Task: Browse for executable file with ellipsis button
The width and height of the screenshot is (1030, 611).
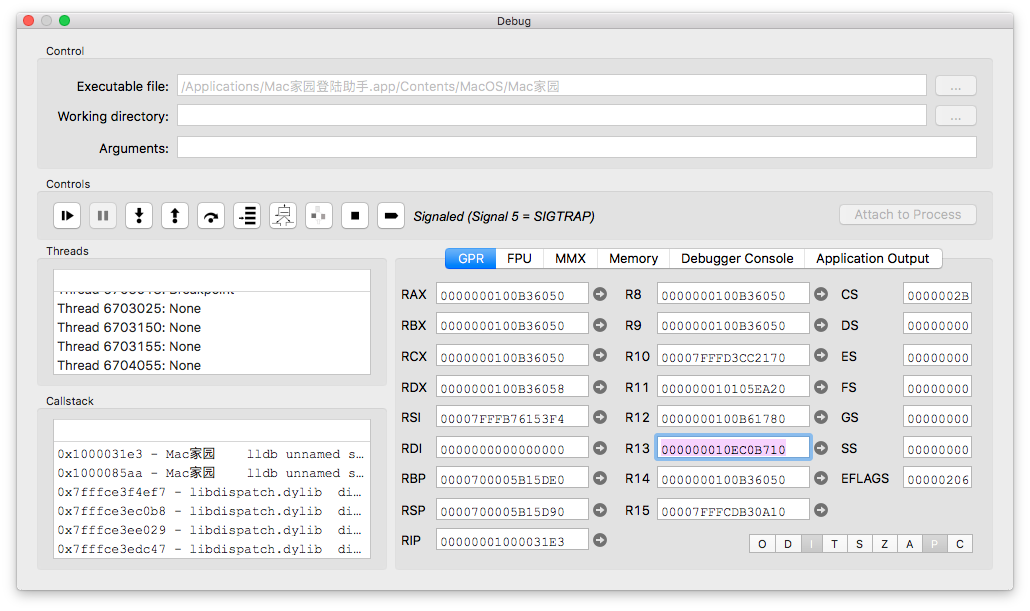Action: (x=955, y=86)
